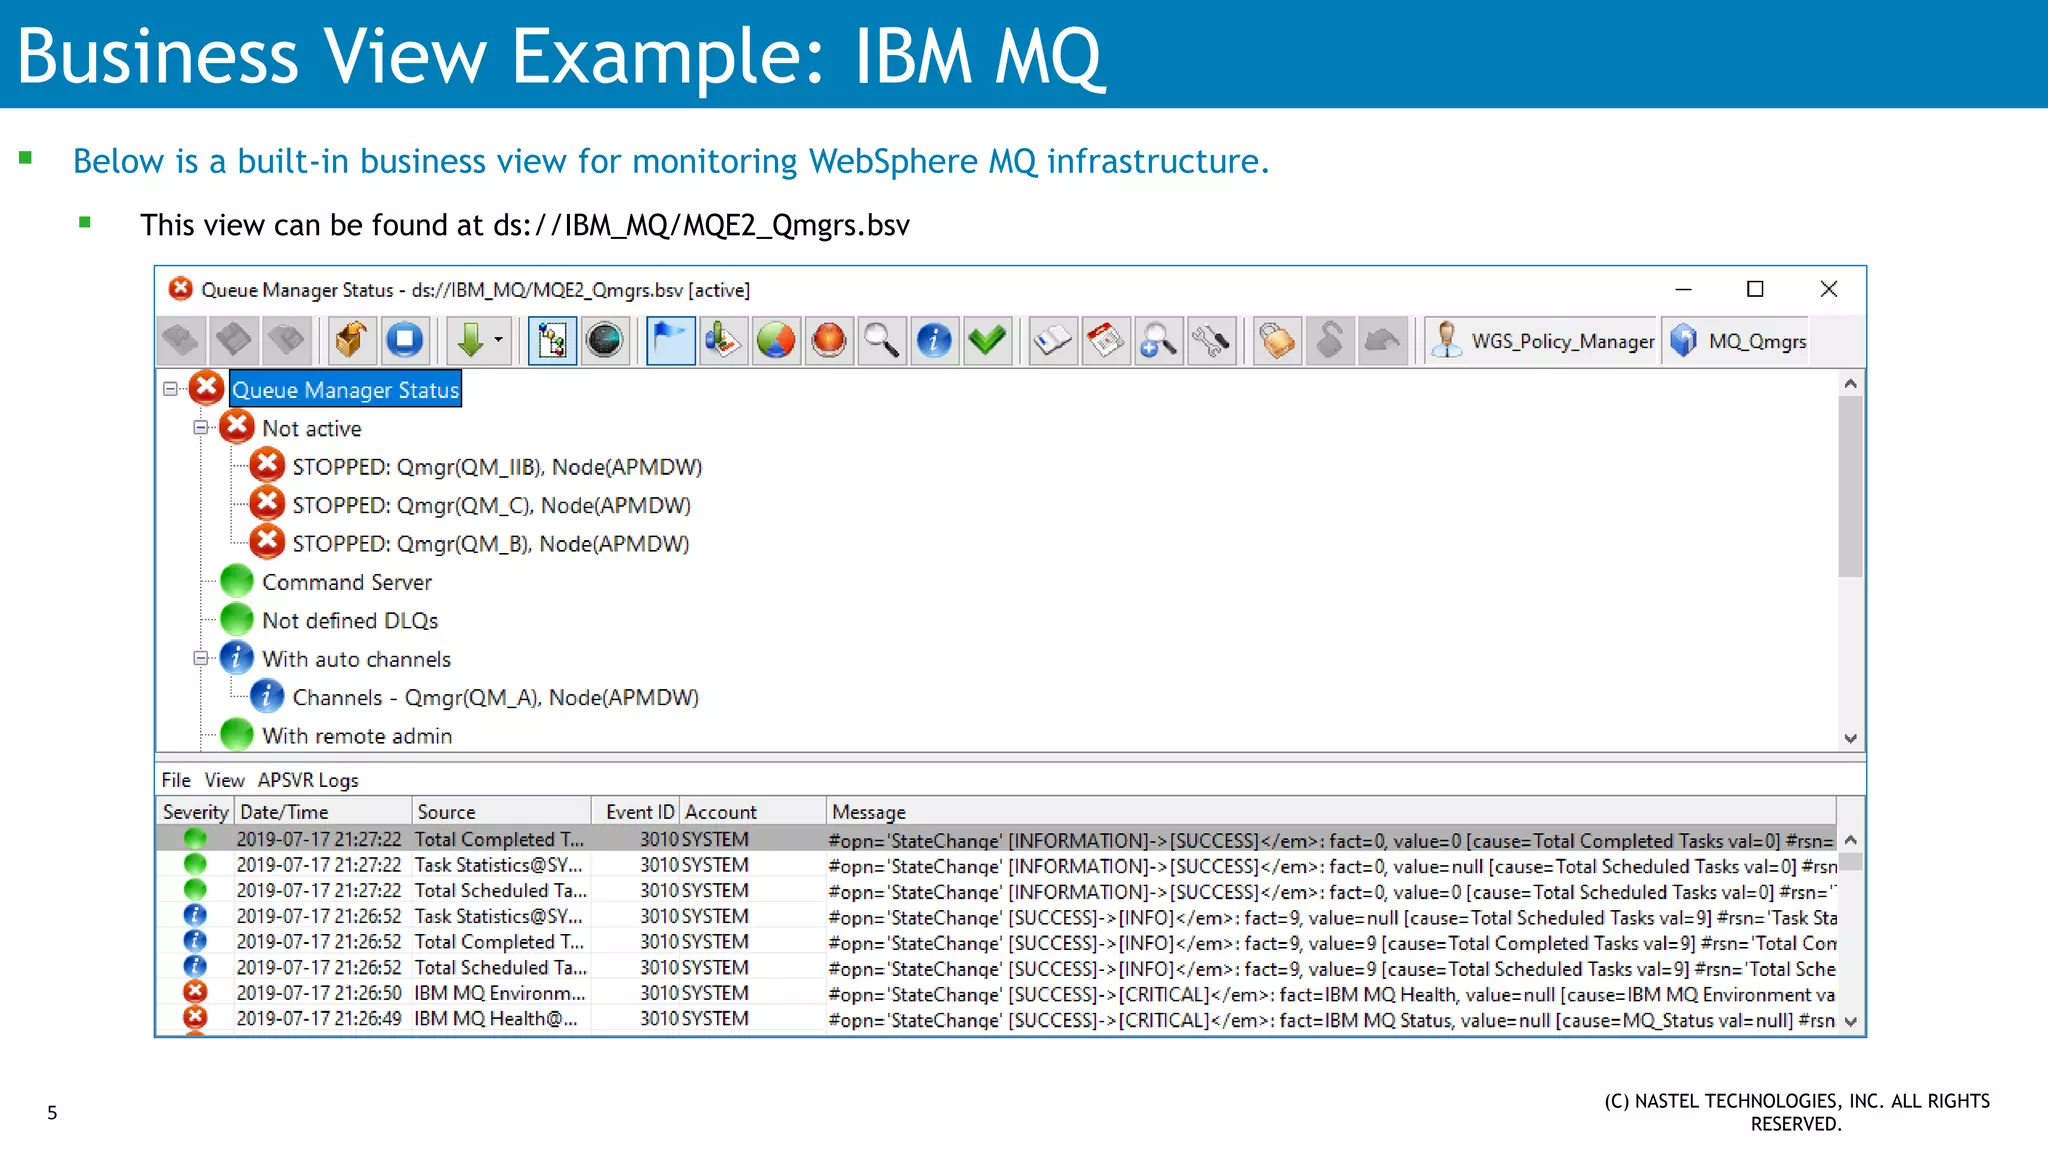The height and width of the screenshot is (1152, 2048).
Task: Open the dropdown beside the green arrow
Action: point(499,341)
